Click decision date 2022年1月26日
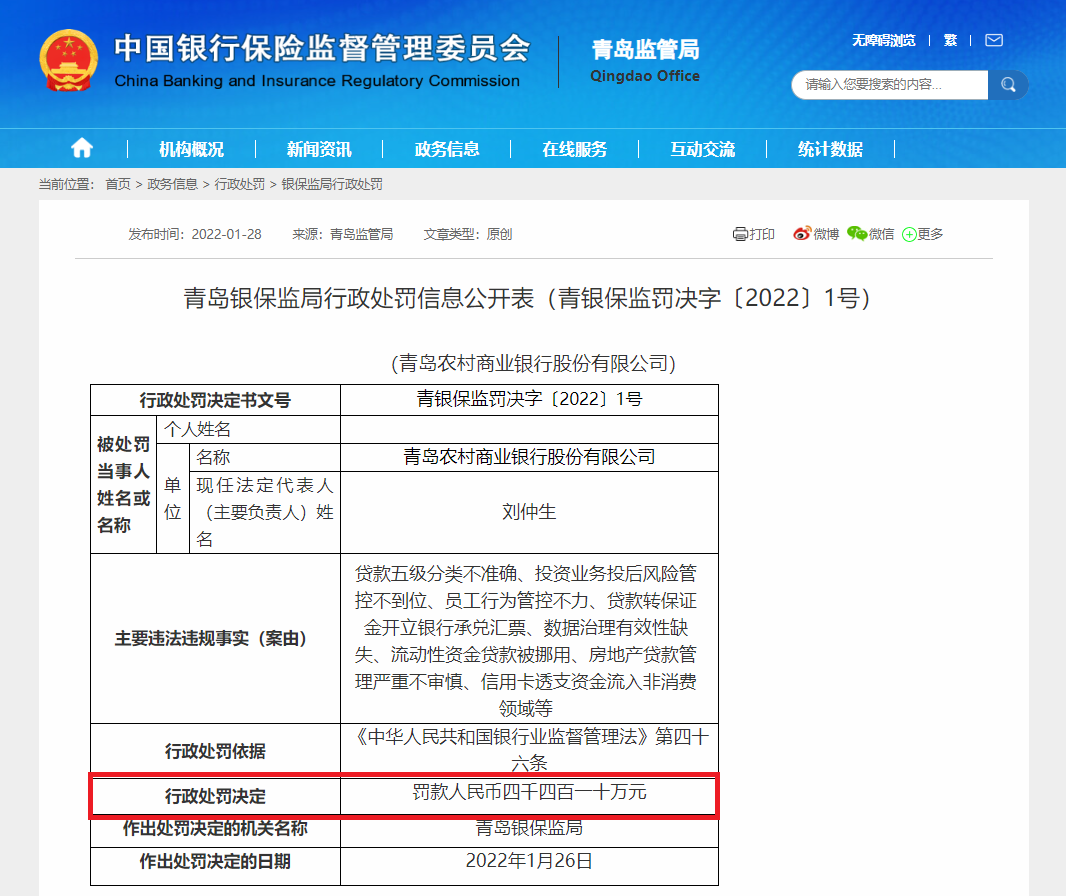The width and height of the screenshot is (1066, 896). pyautogui.click(x=529, y=861)
